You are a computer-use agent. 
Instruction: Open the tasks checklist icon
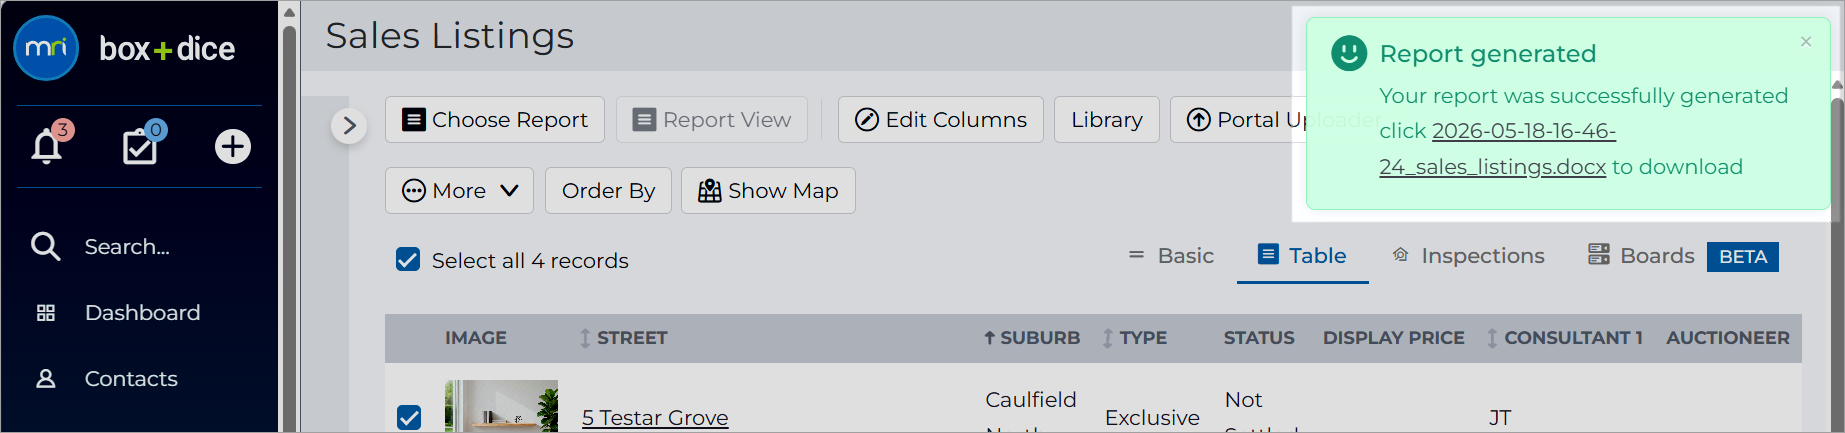(140, 146)
